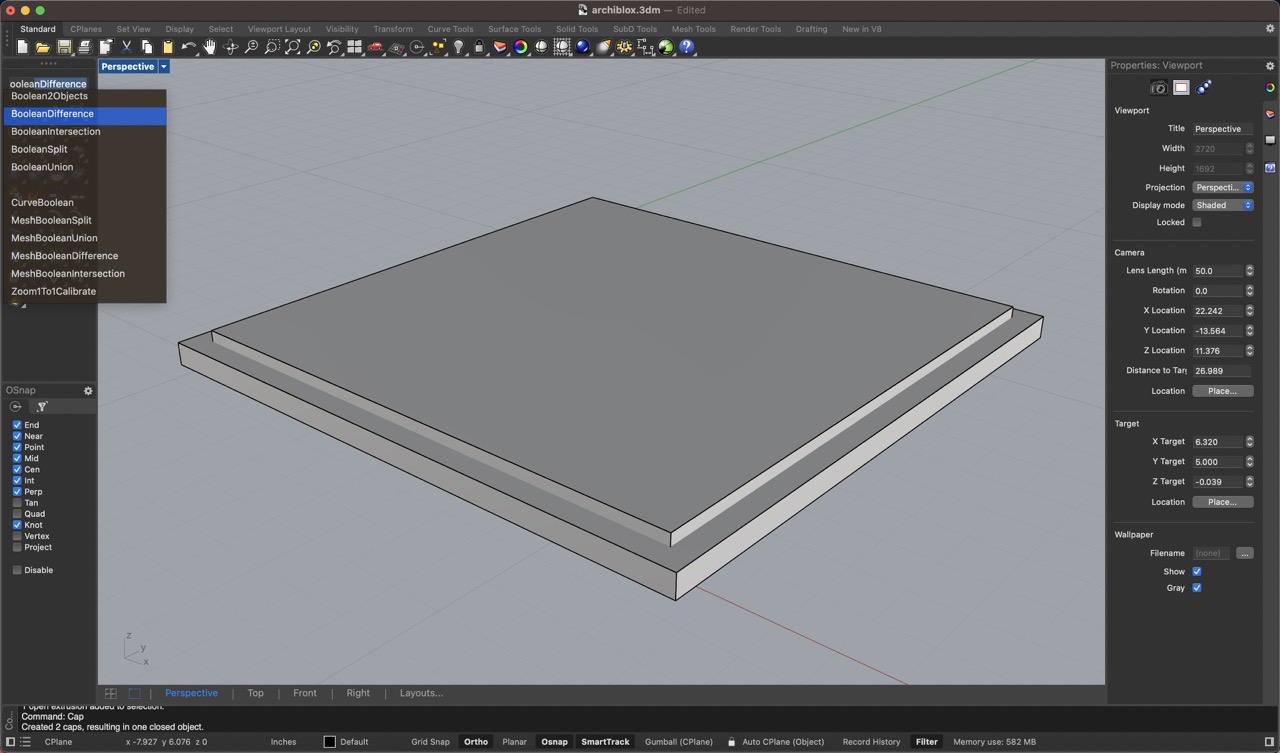Click the light bulb Hide/Show icon
This screenshot has width=1280, height=753.
point(458,47)
